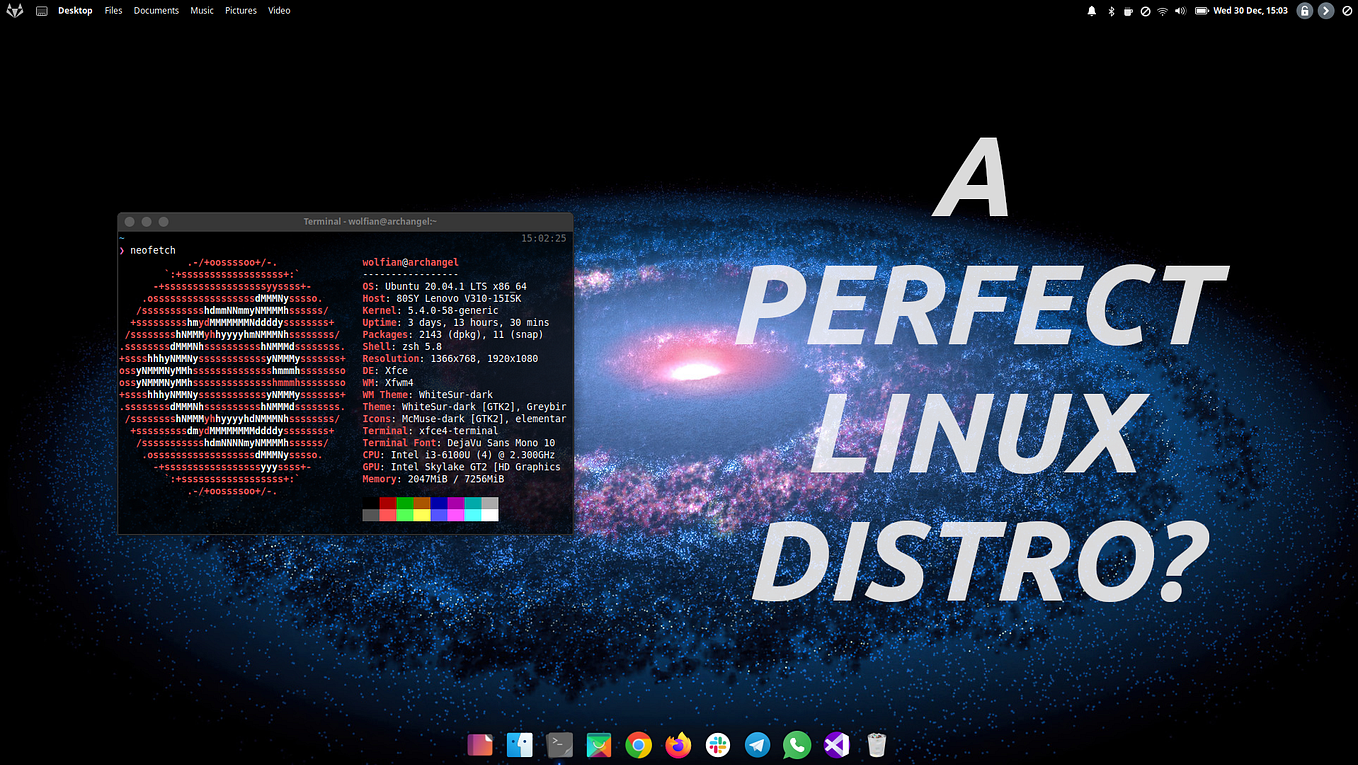The height and width of the screenshot is (765, 1358).
Task: Toggle Bluetooth from the top panel
Action: point(1109,10)
